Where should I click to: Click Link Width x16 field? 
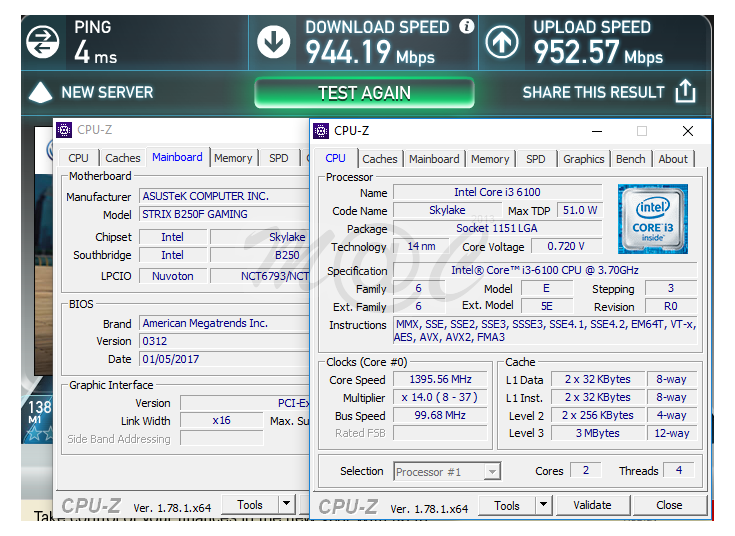coord(221,420)
